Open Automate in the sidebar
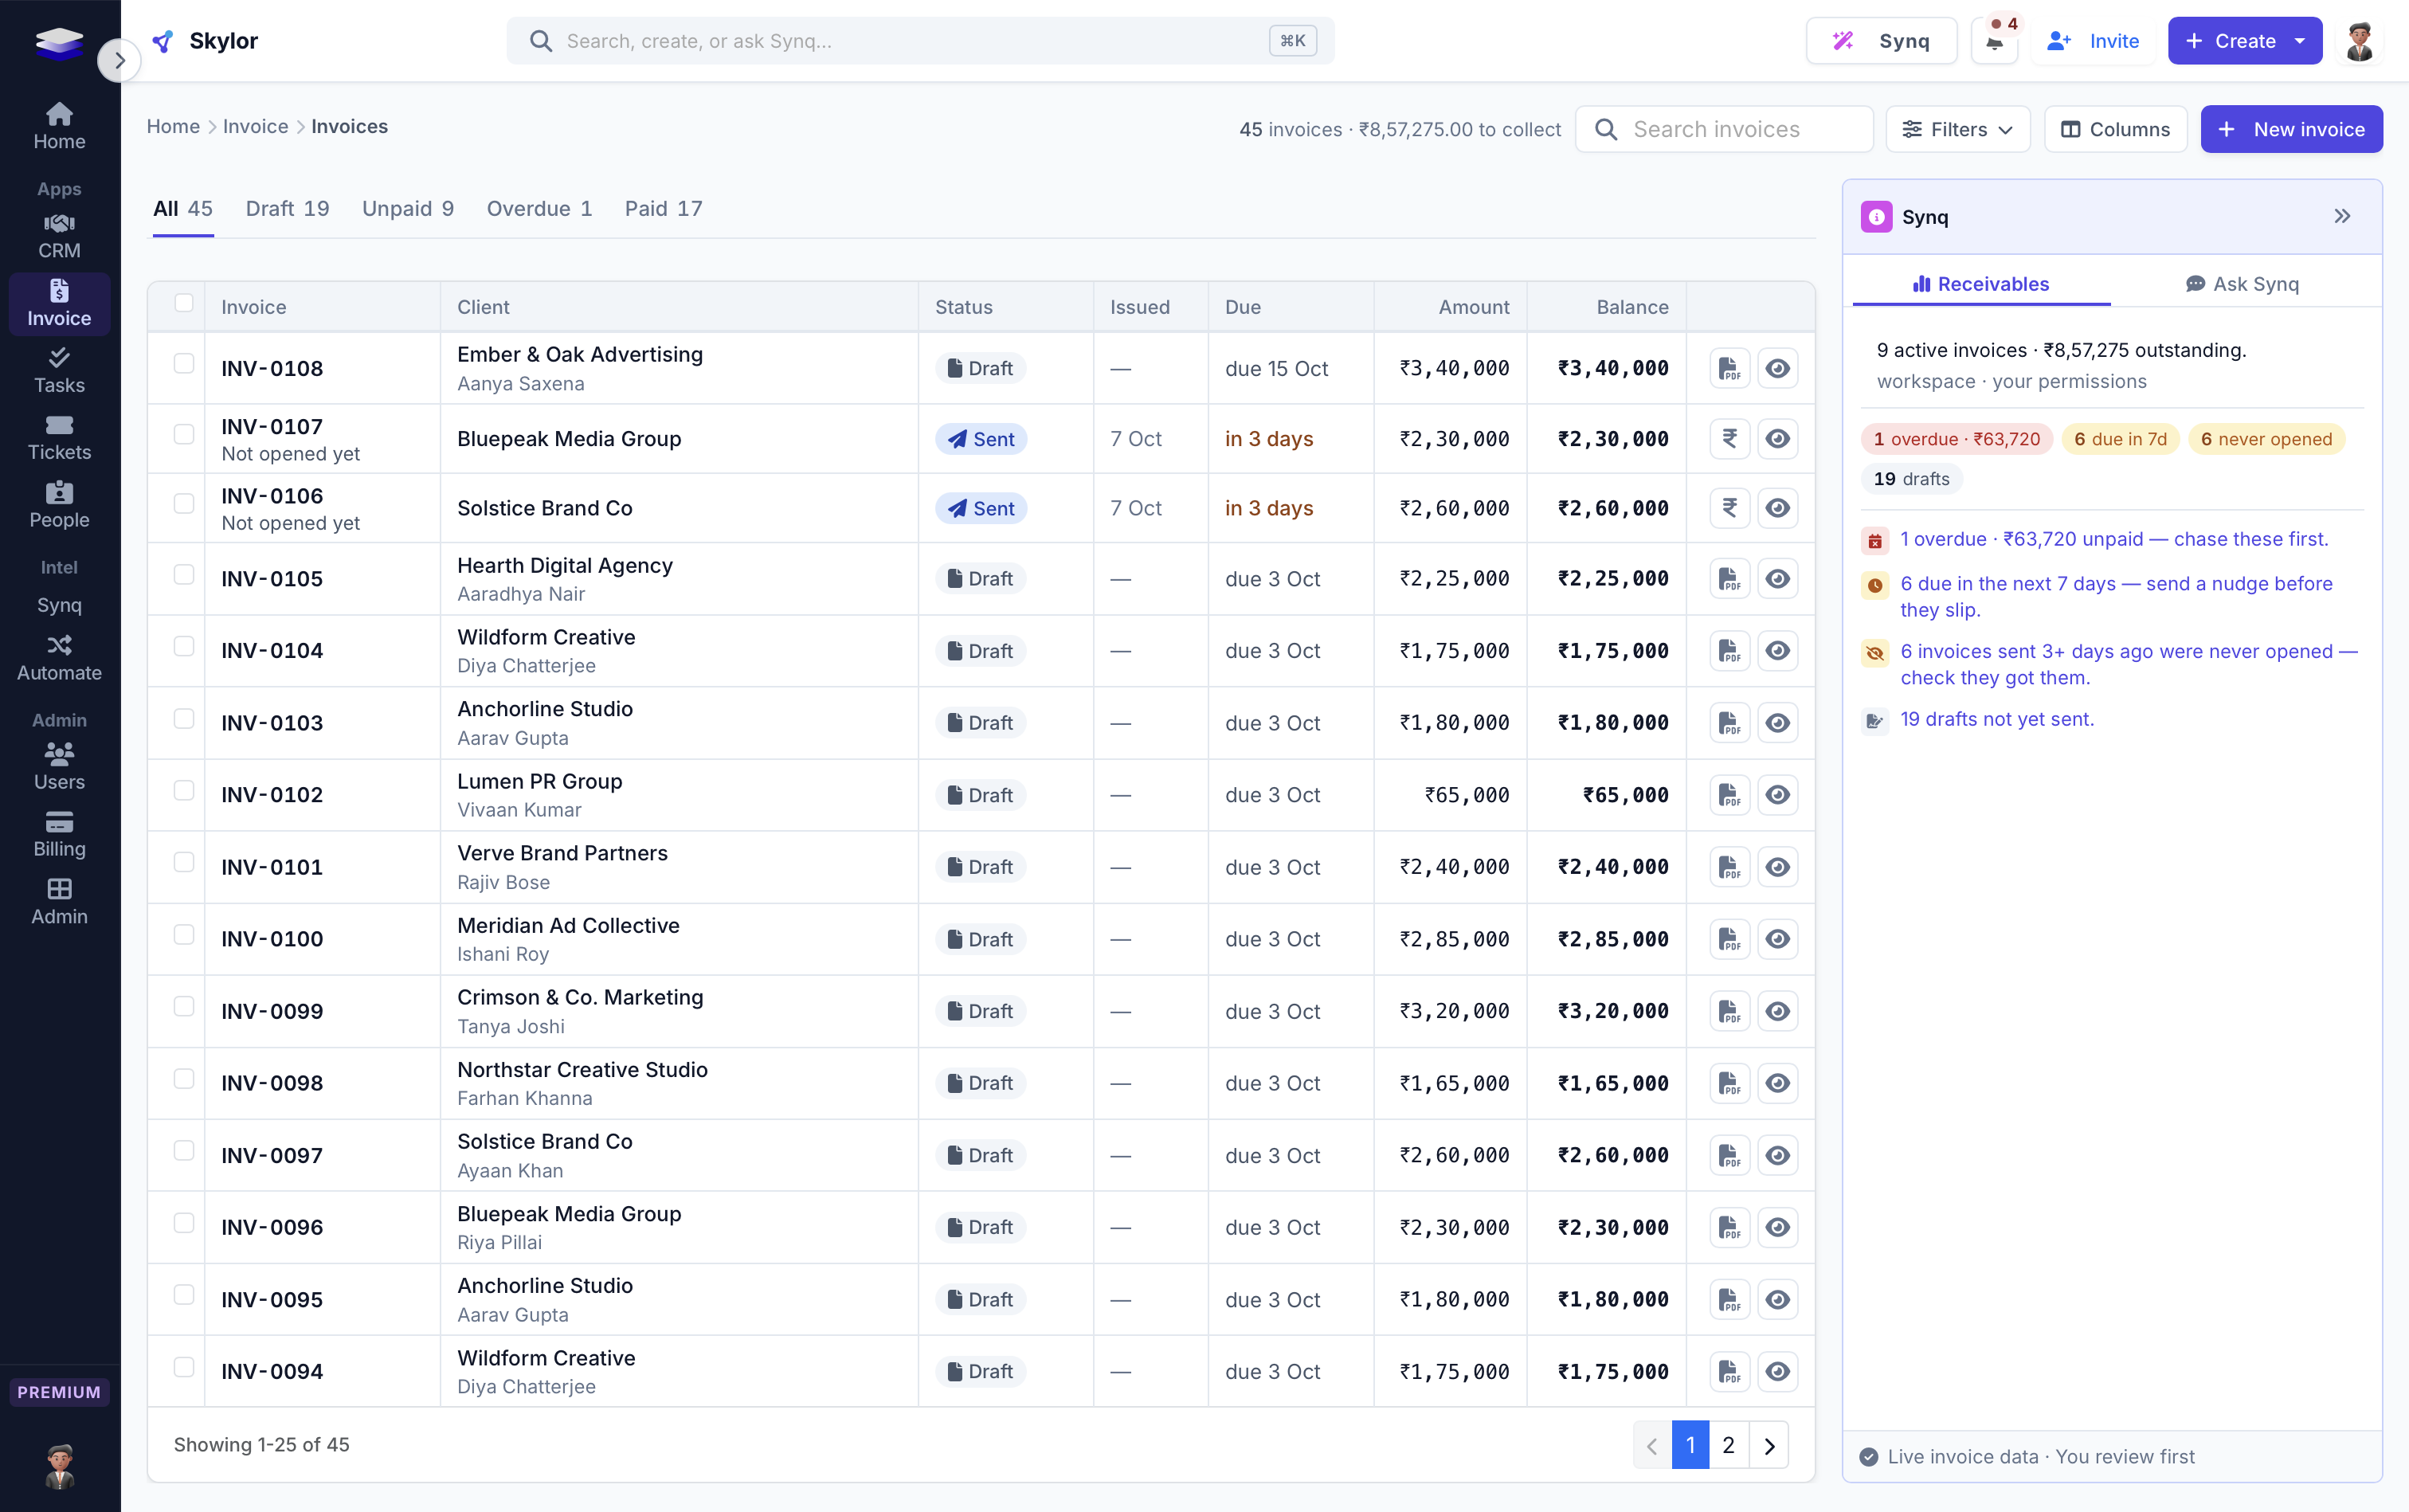Screen dimensions: 2409x1512 59,658
